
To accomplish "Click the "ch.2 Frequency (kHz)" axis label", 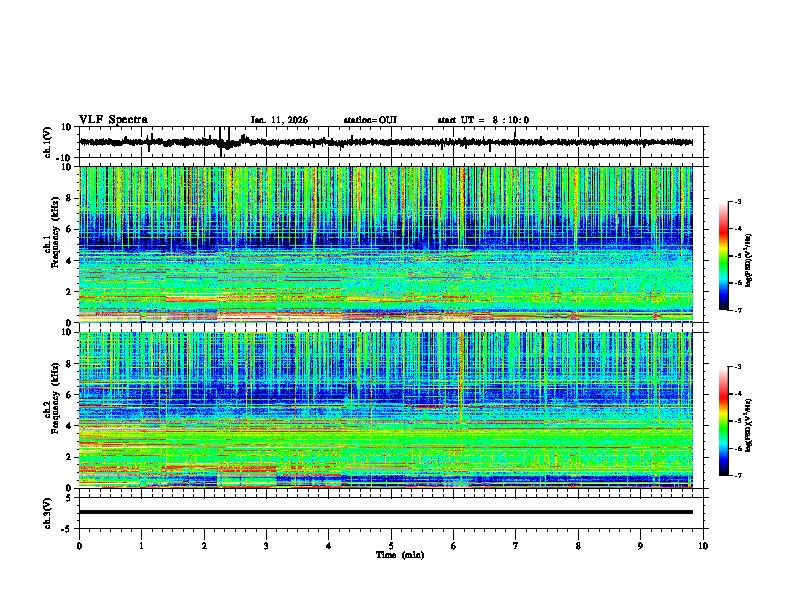I will 51,398.
